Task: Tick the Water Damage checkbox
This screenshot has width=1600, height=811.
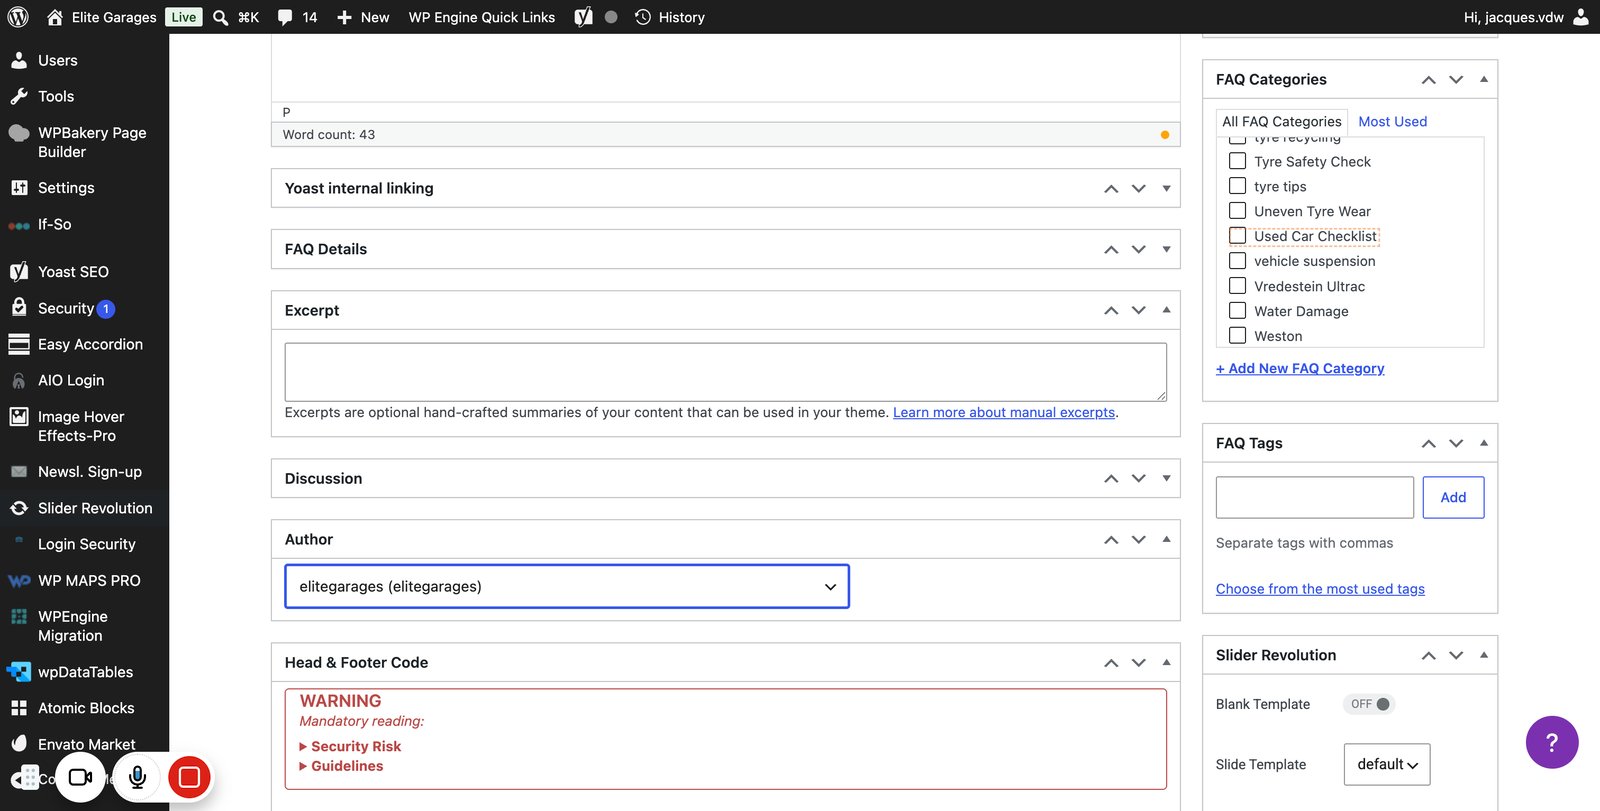Action: [1238, 311]
